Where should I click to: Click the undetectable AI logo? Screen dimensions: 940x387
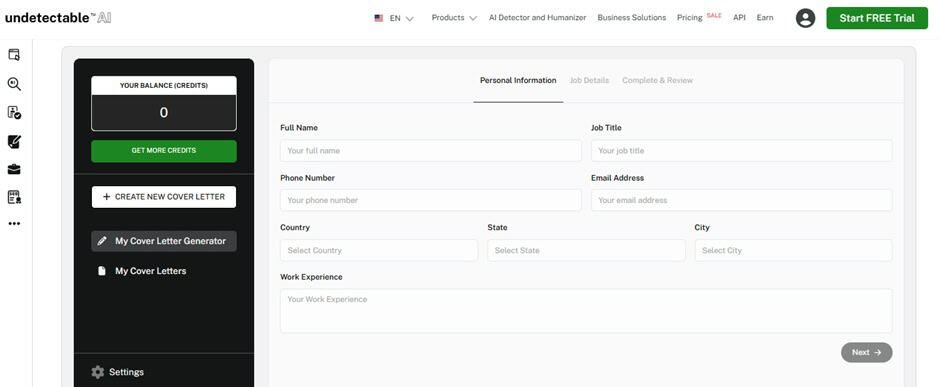point(58,17)
